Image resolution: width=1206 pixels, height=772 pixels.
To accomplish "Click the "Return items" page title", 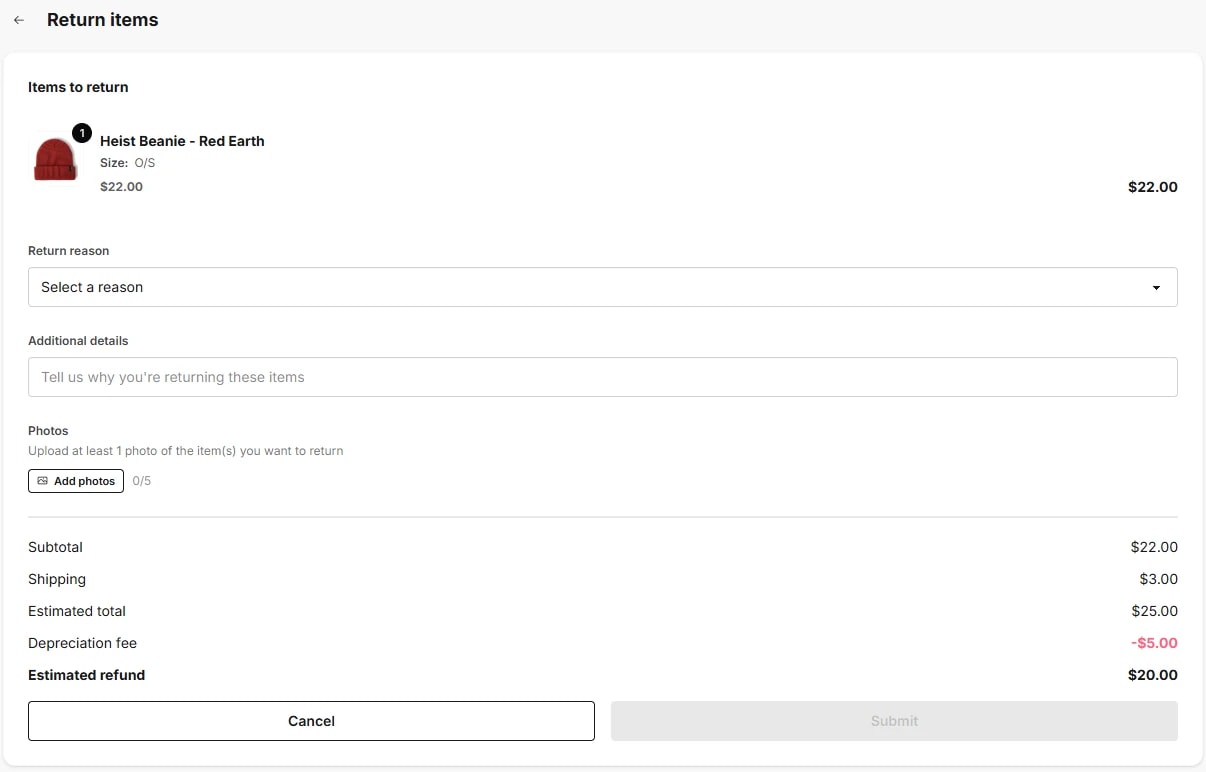I will point(103,20).
